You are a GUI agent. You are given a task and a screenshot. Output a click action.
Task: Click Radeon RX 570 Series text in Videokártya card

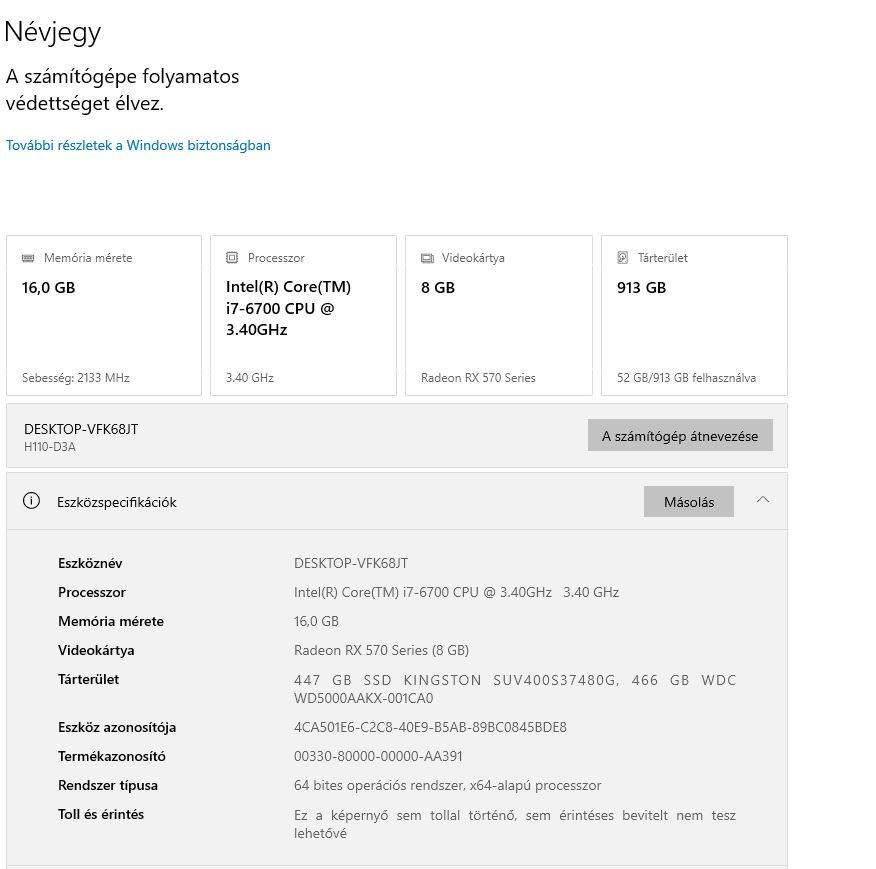click(x=478, y=378)
